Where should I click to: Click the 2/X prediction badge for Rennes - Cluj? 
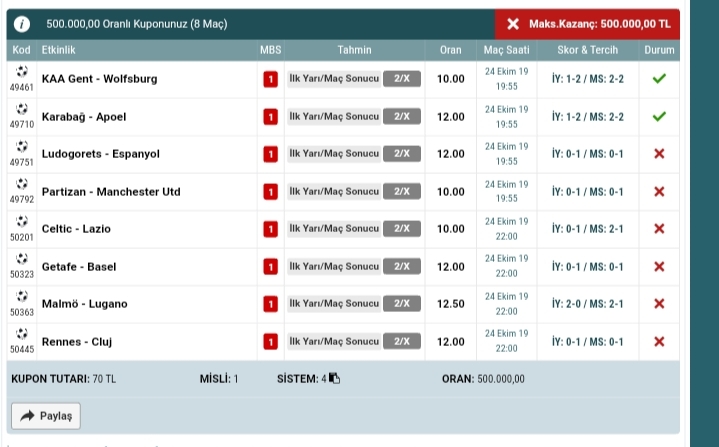(x=402, y=341)
